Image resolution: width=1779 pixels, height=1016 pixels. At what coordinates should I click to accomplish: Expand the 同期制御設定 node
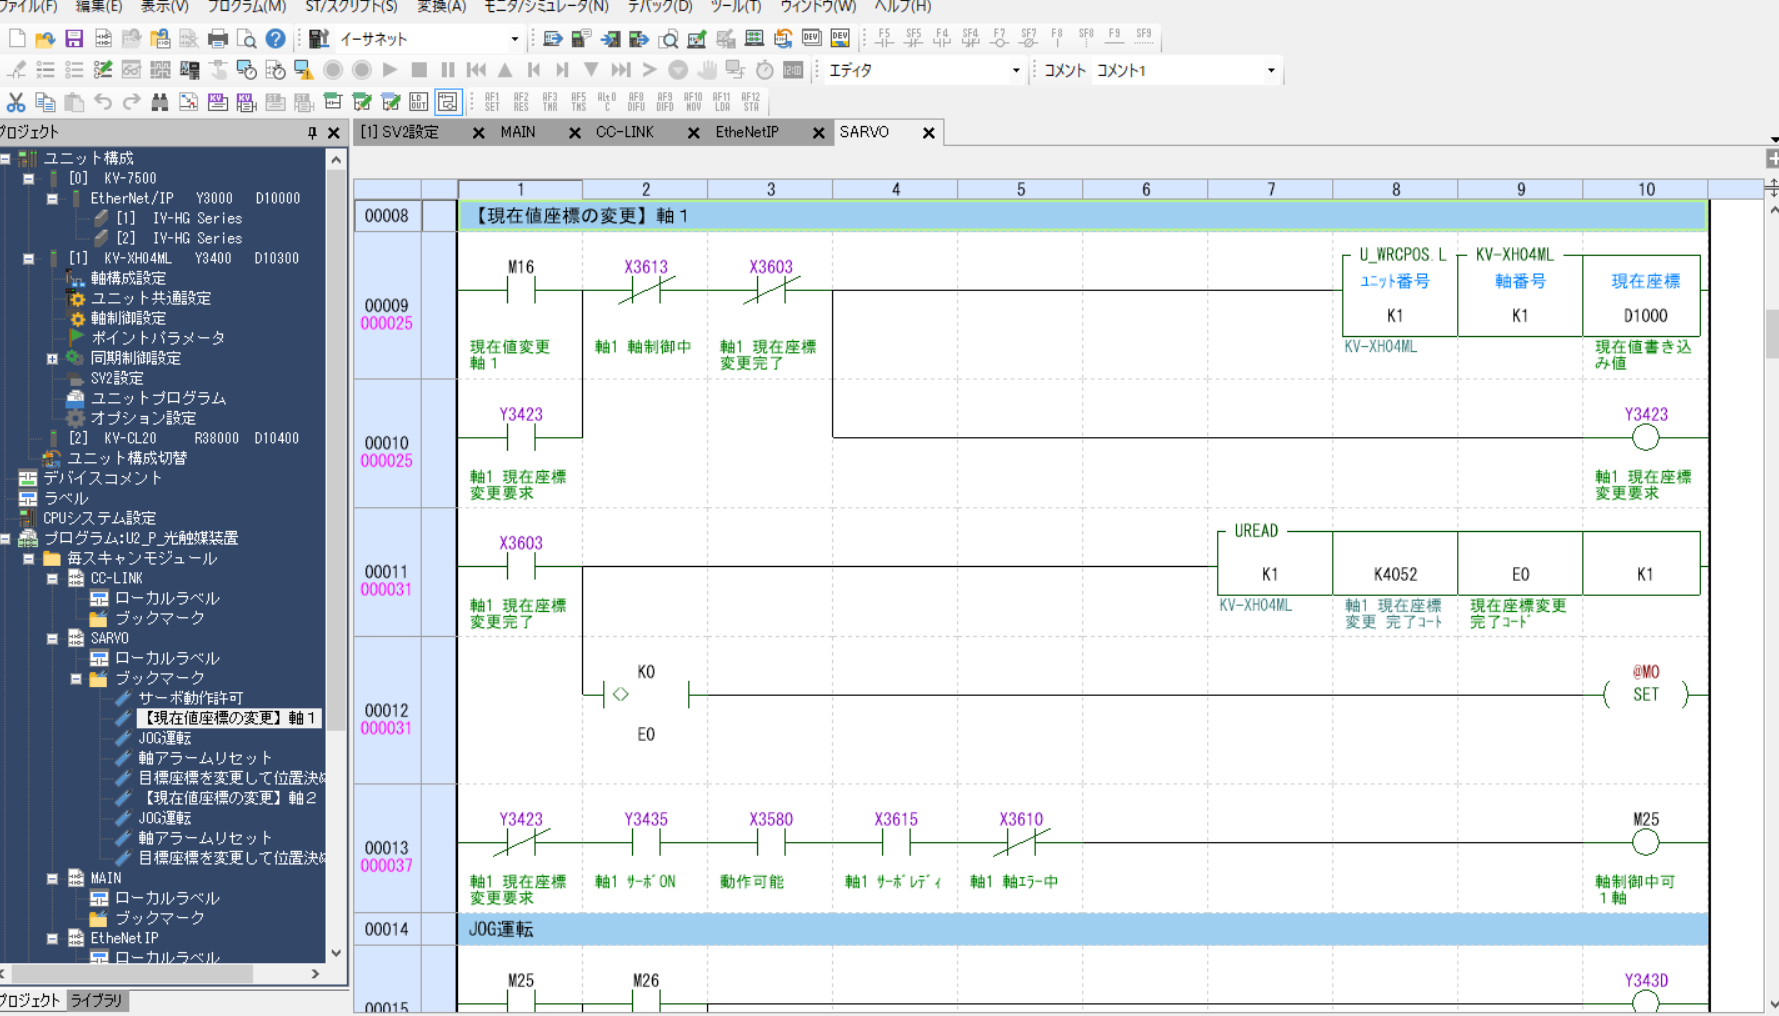[x=52, y=358]
